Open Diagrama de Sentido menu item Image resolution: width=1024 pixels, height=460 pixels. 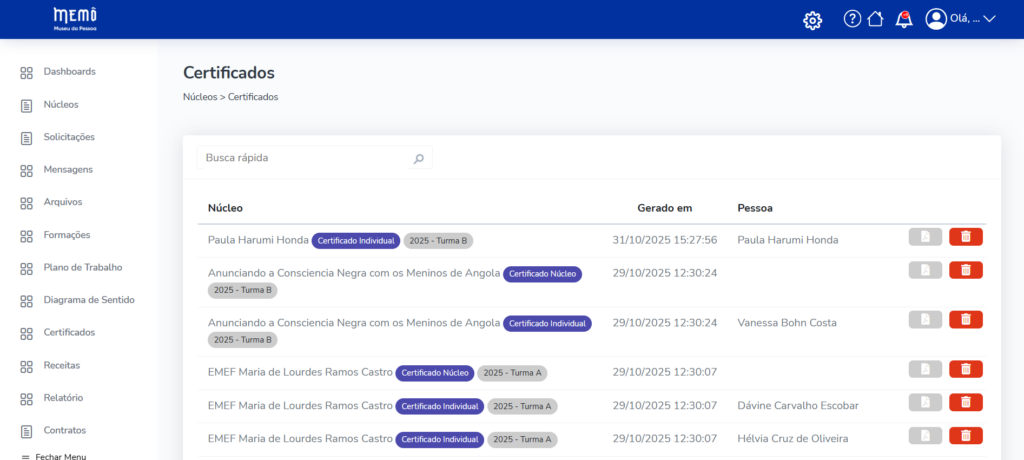tap(88, 300)
